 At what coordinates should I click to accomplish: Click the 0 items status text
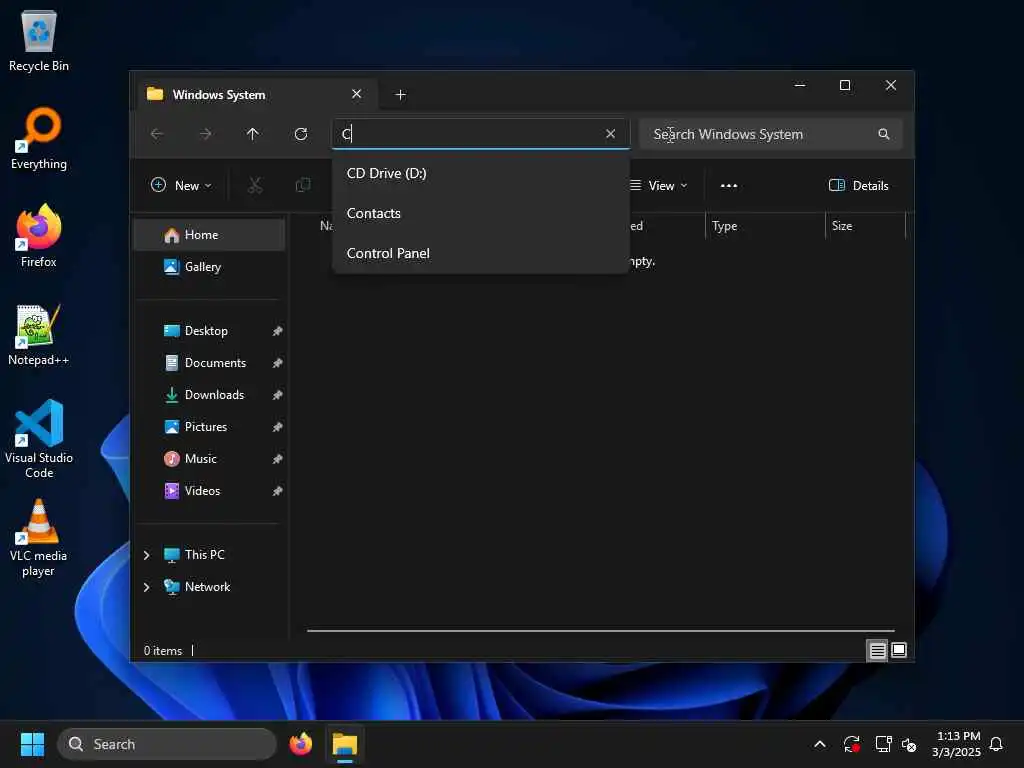163,651
